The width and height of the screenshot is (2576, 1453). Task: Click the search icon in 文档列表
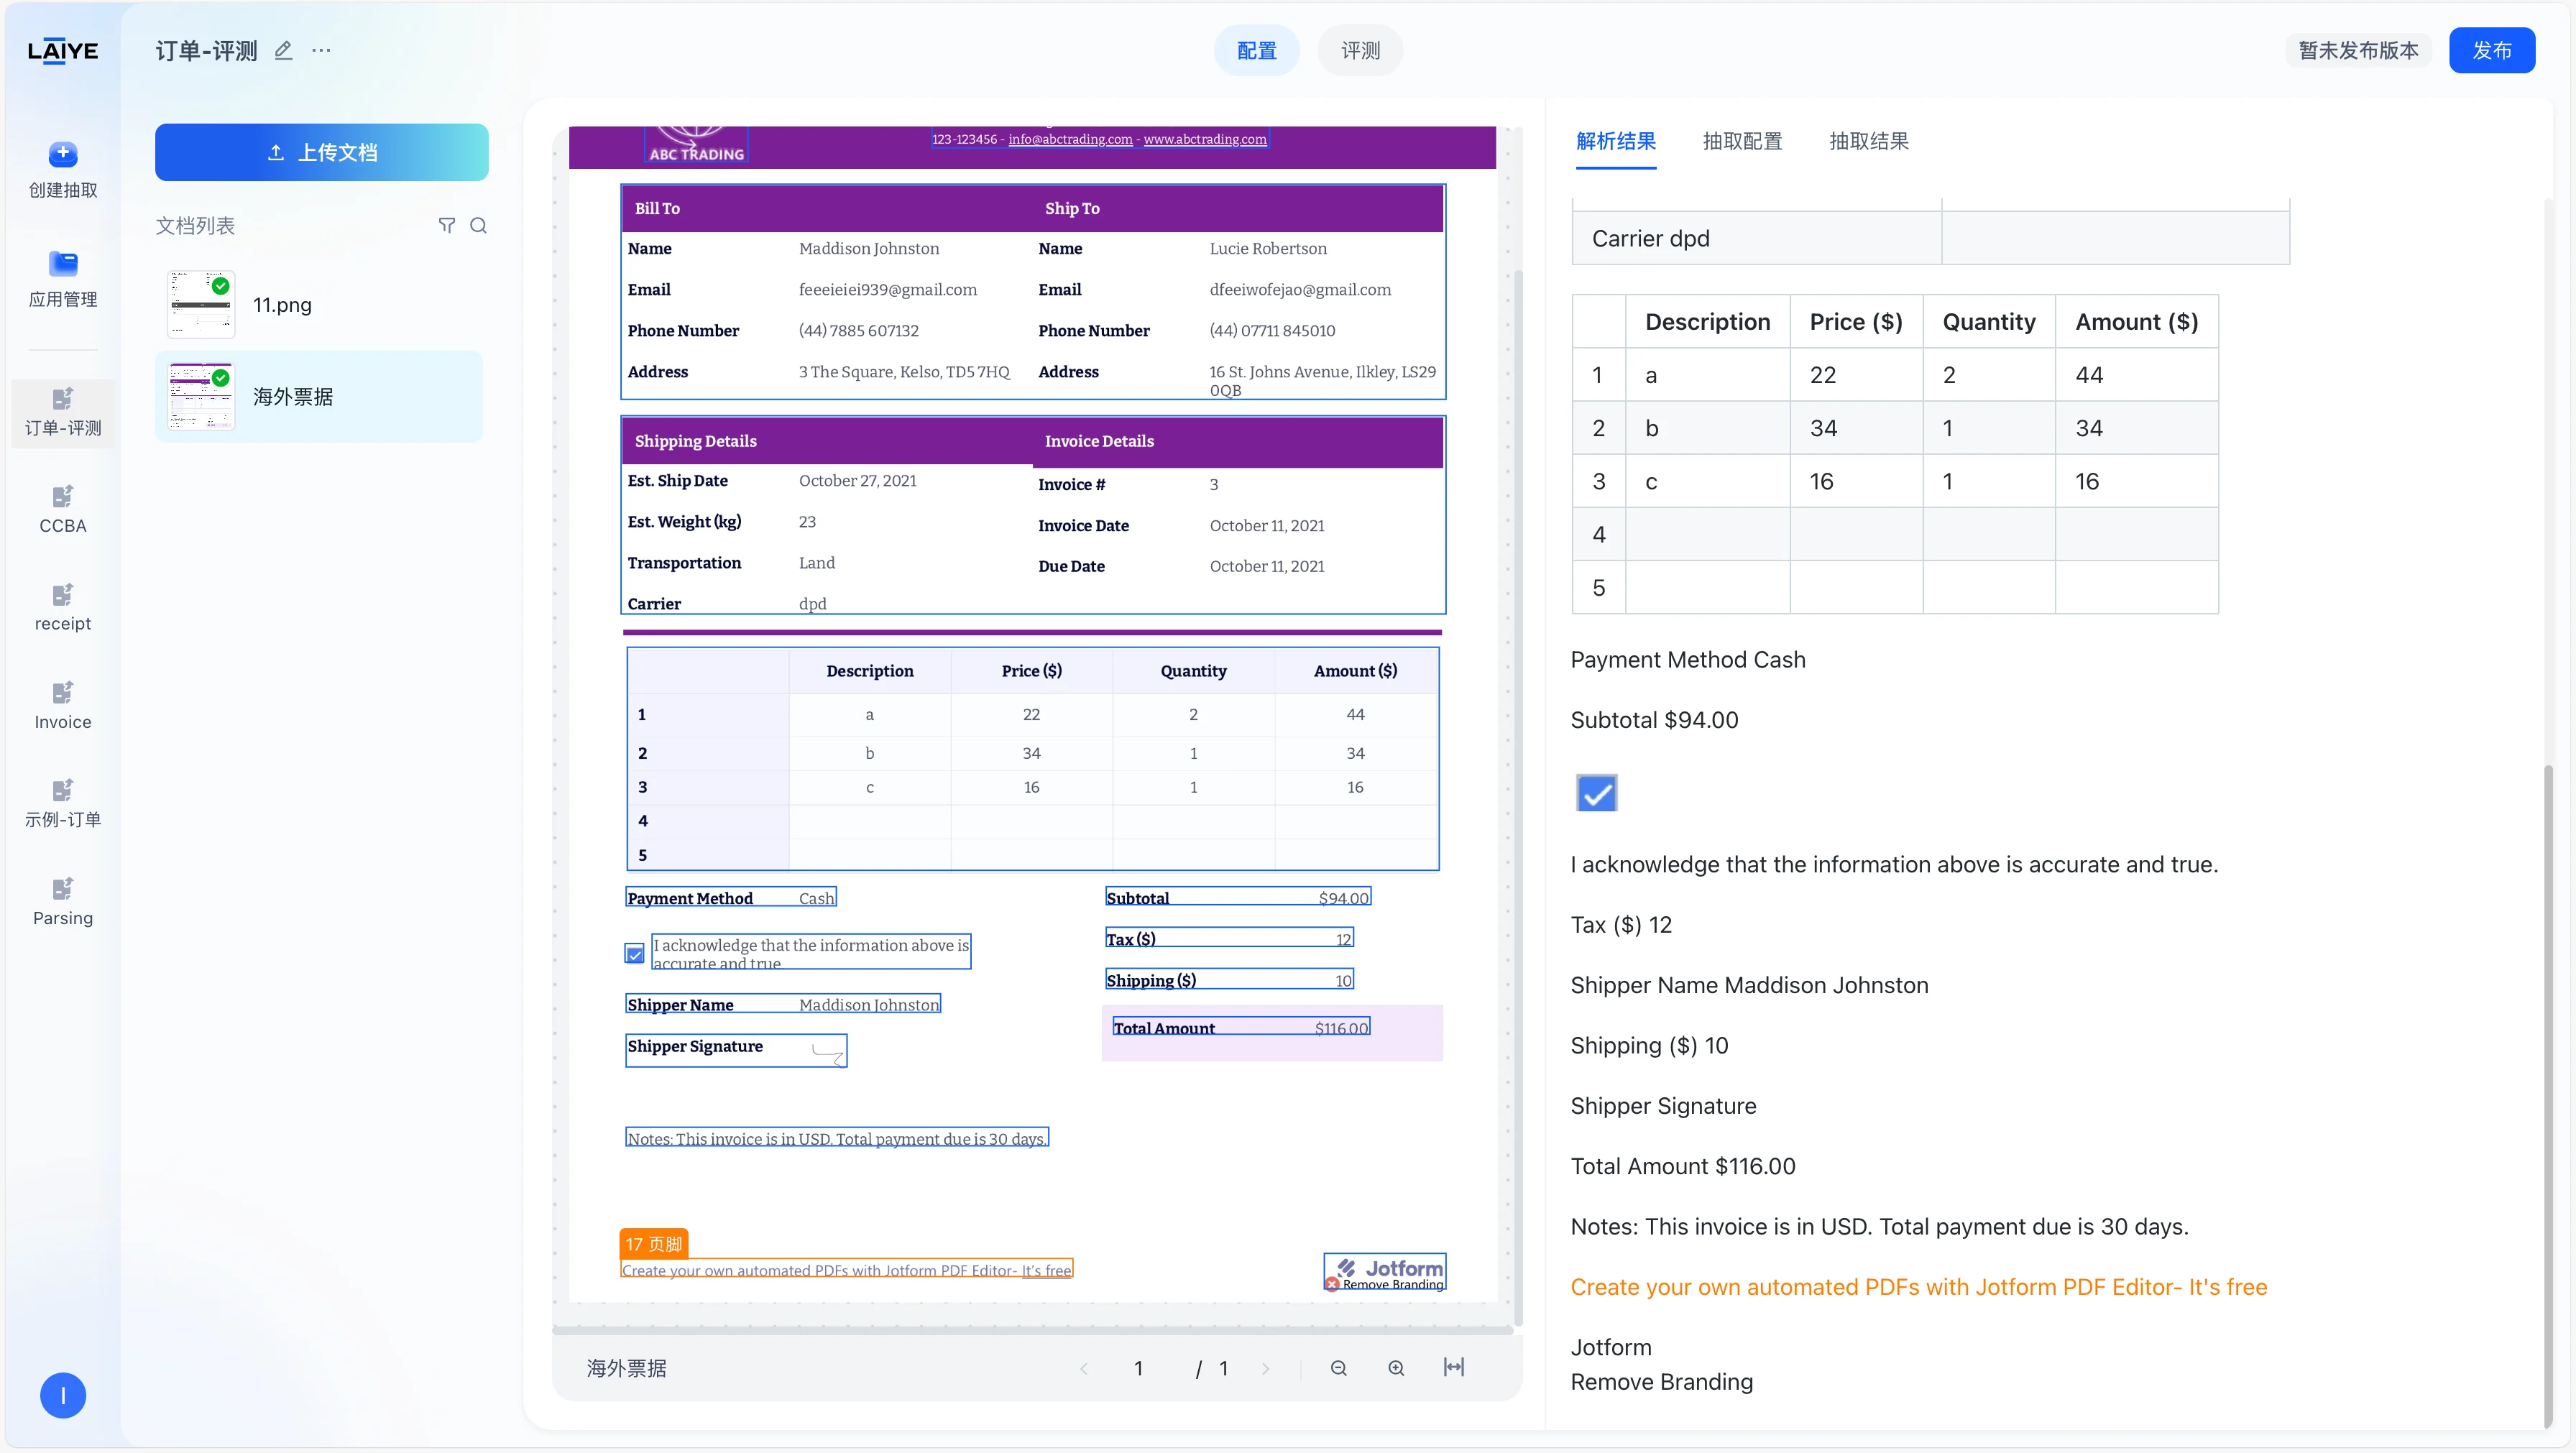pos(478,225)
